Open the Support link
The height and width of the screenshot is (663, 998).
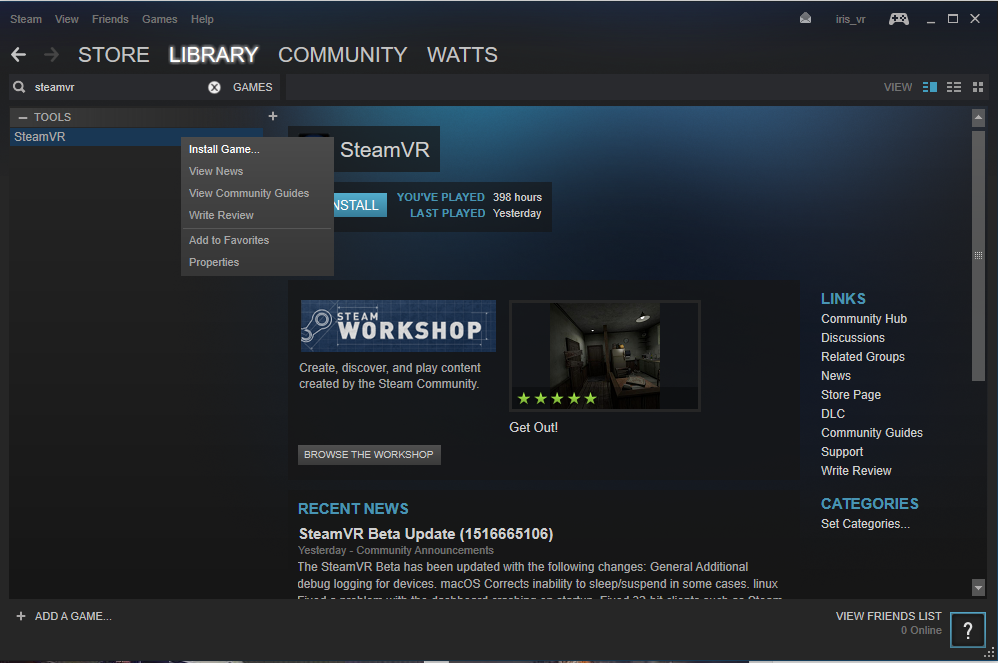842,452
